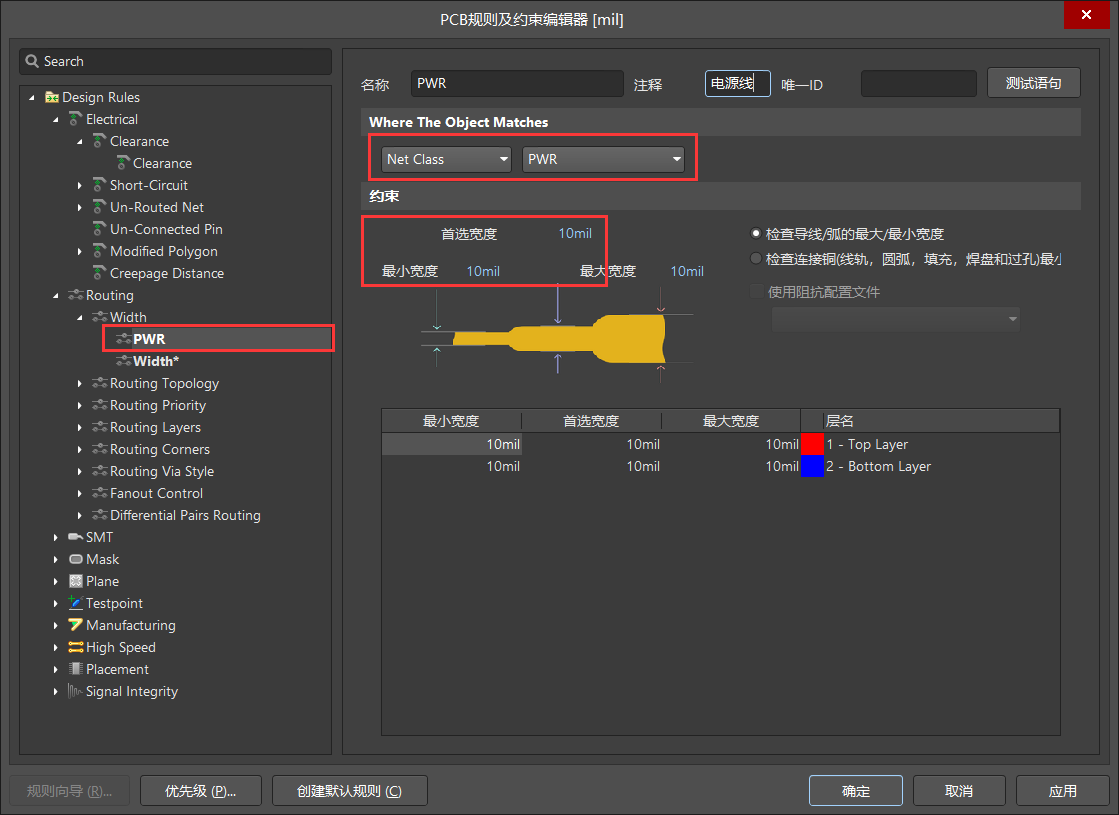Click the Routing Priority icon
Viewport: 1119px width, 815px height.
pos(99,405)
